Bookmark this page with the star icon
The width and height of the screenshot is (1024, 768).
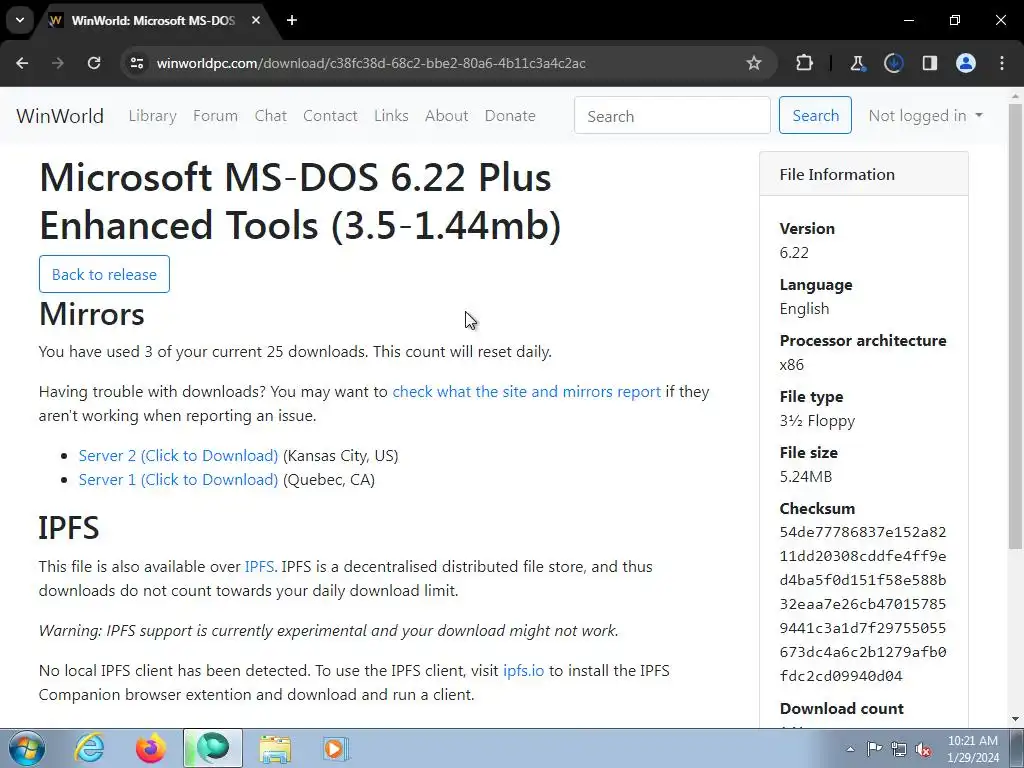[x=754, y=63]
